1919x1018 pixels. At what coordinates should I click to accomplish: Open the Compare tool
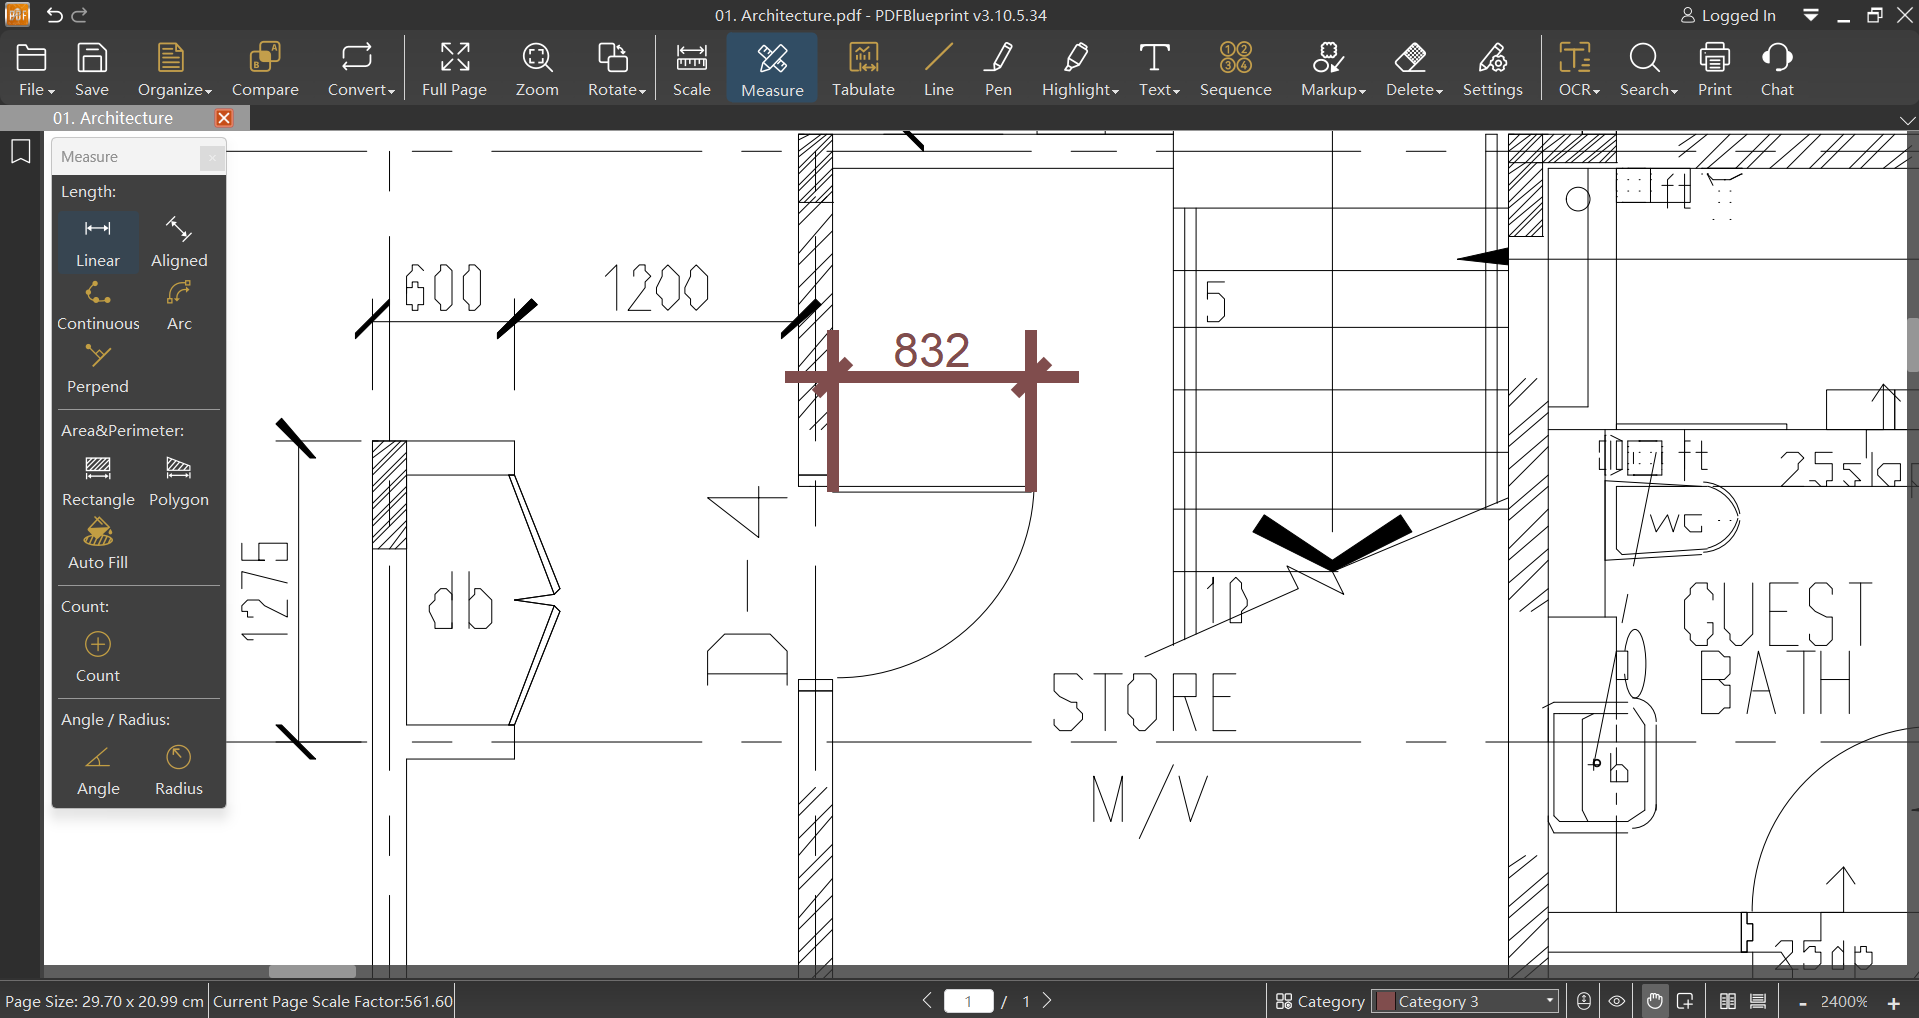point(265,69)
